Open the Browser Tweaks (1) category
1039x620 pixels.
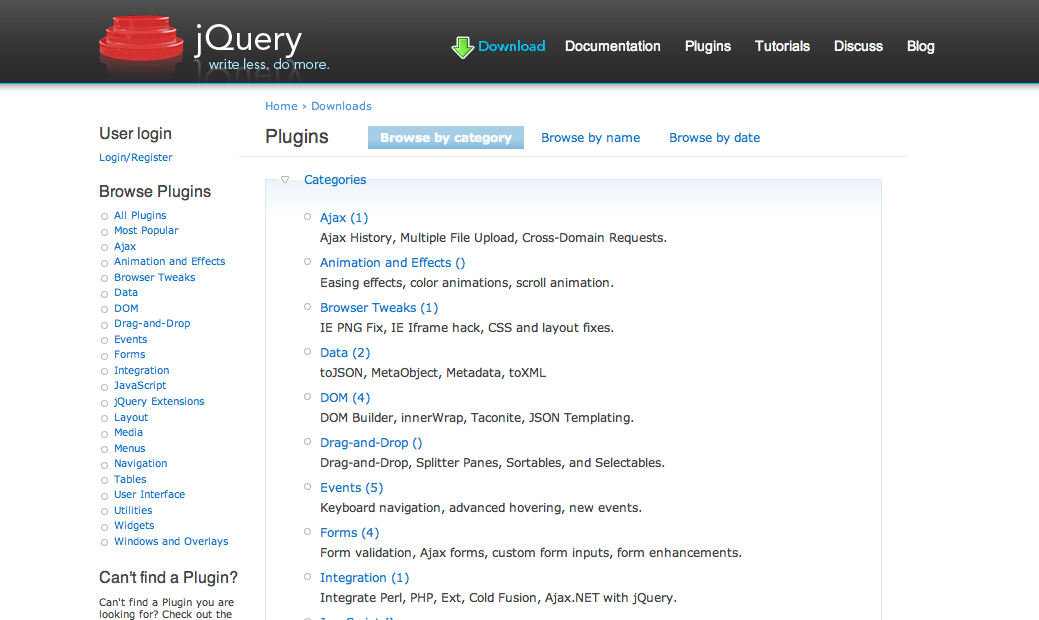[x=379, y=308]
